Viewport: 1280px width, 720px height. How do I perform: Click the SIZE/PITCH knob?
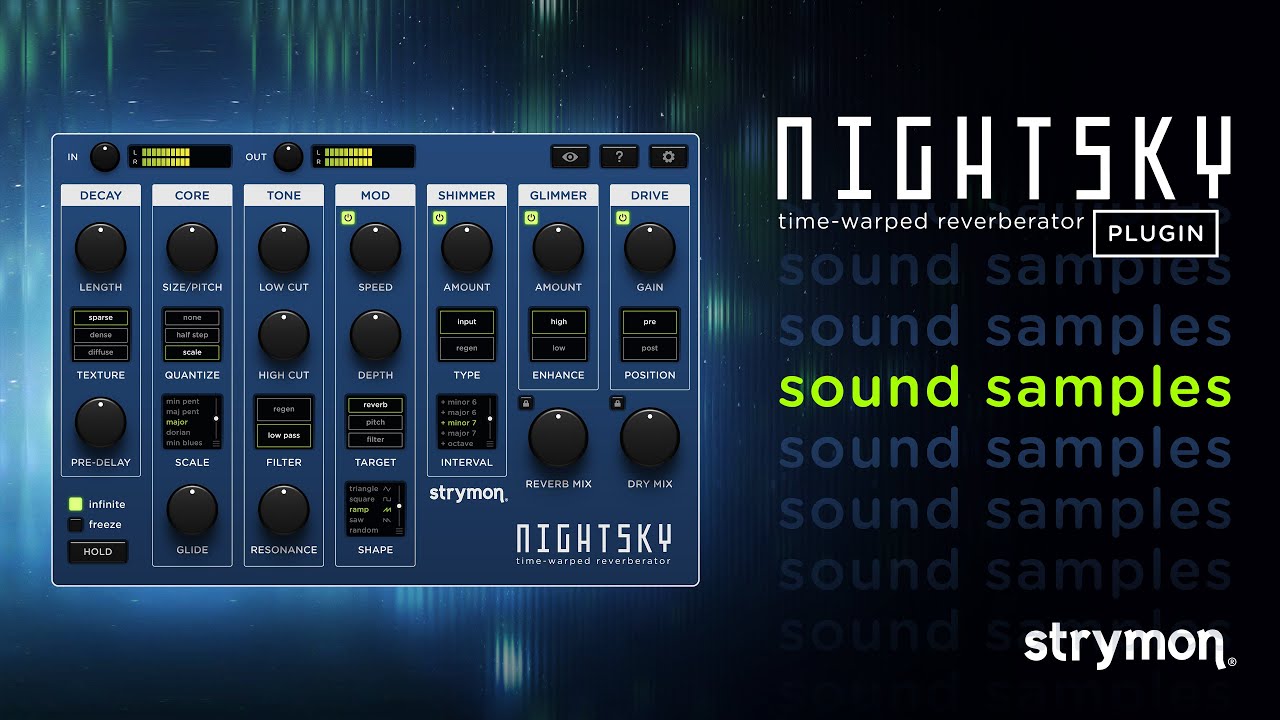[192, 248]
